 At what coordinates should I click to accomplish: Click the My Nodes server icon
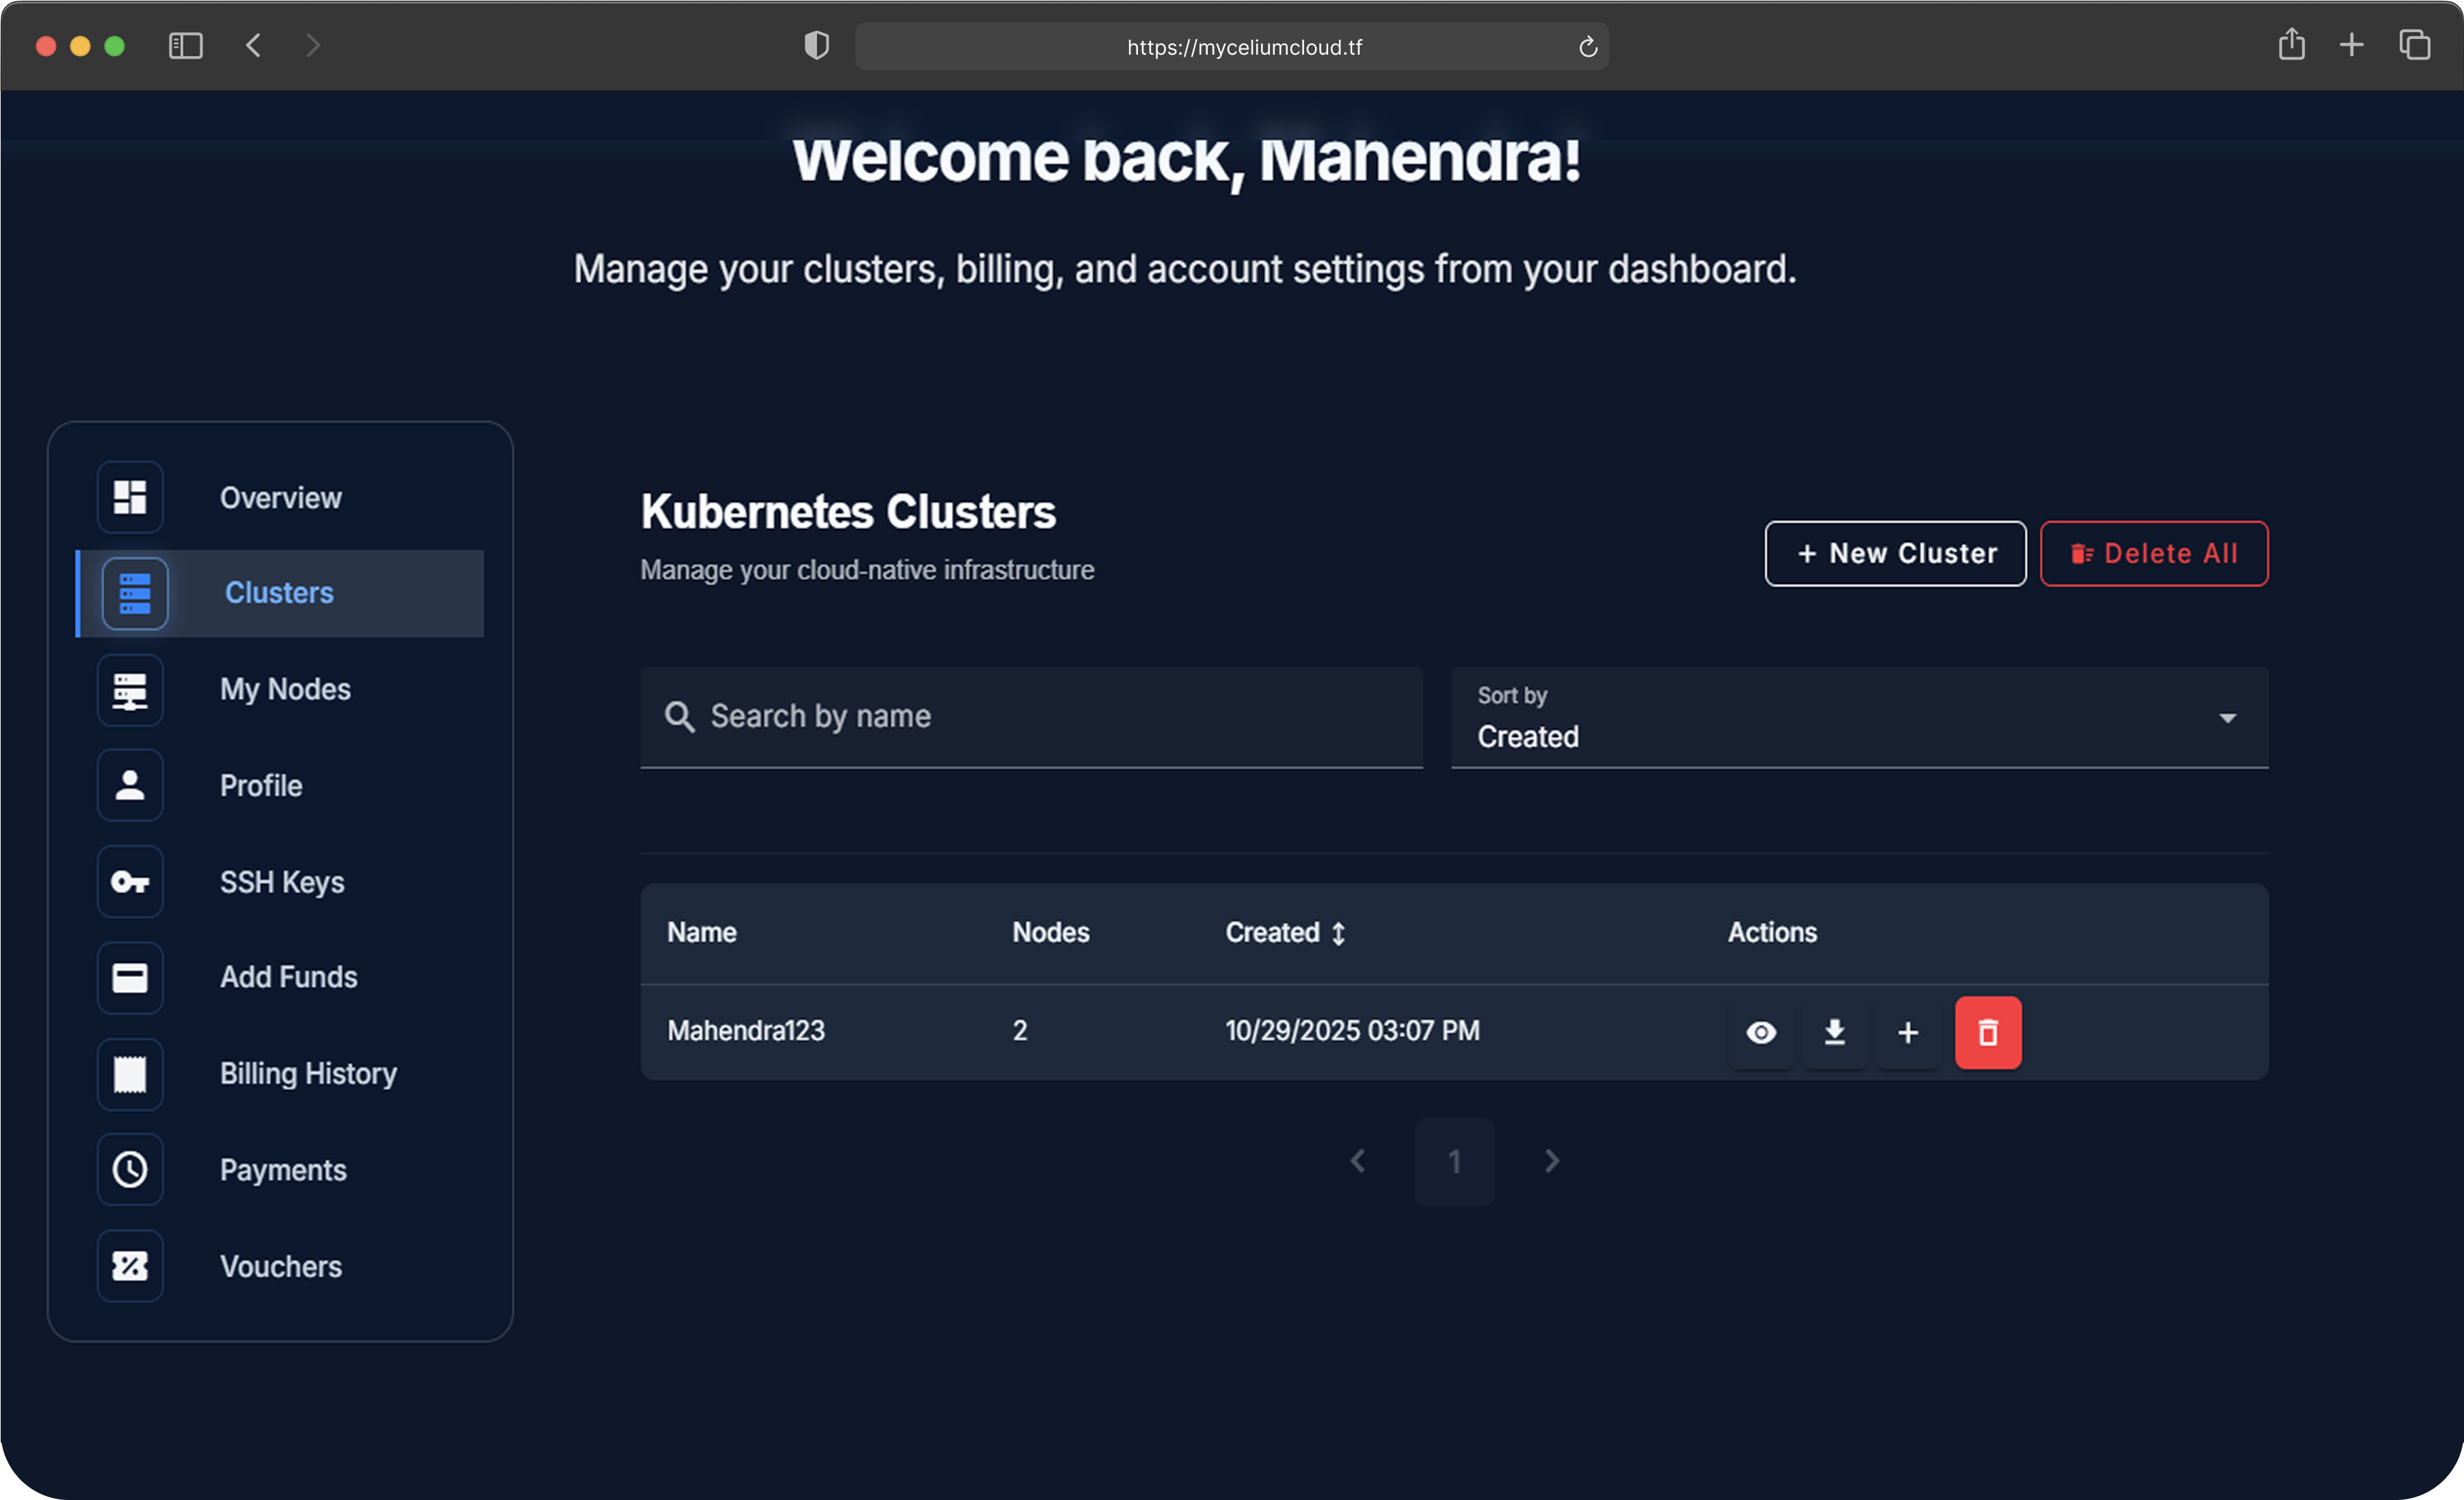(x=130, y=689)
